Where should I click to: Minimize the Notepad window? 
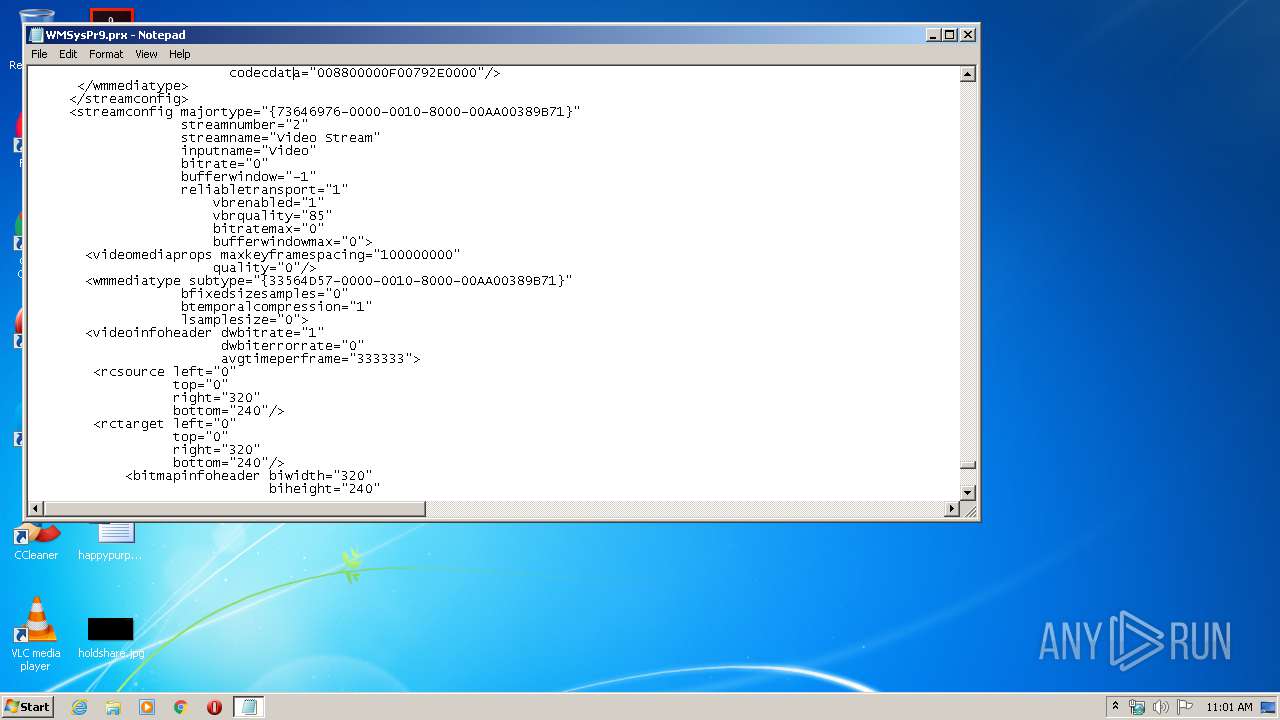(x=933, y=35)
